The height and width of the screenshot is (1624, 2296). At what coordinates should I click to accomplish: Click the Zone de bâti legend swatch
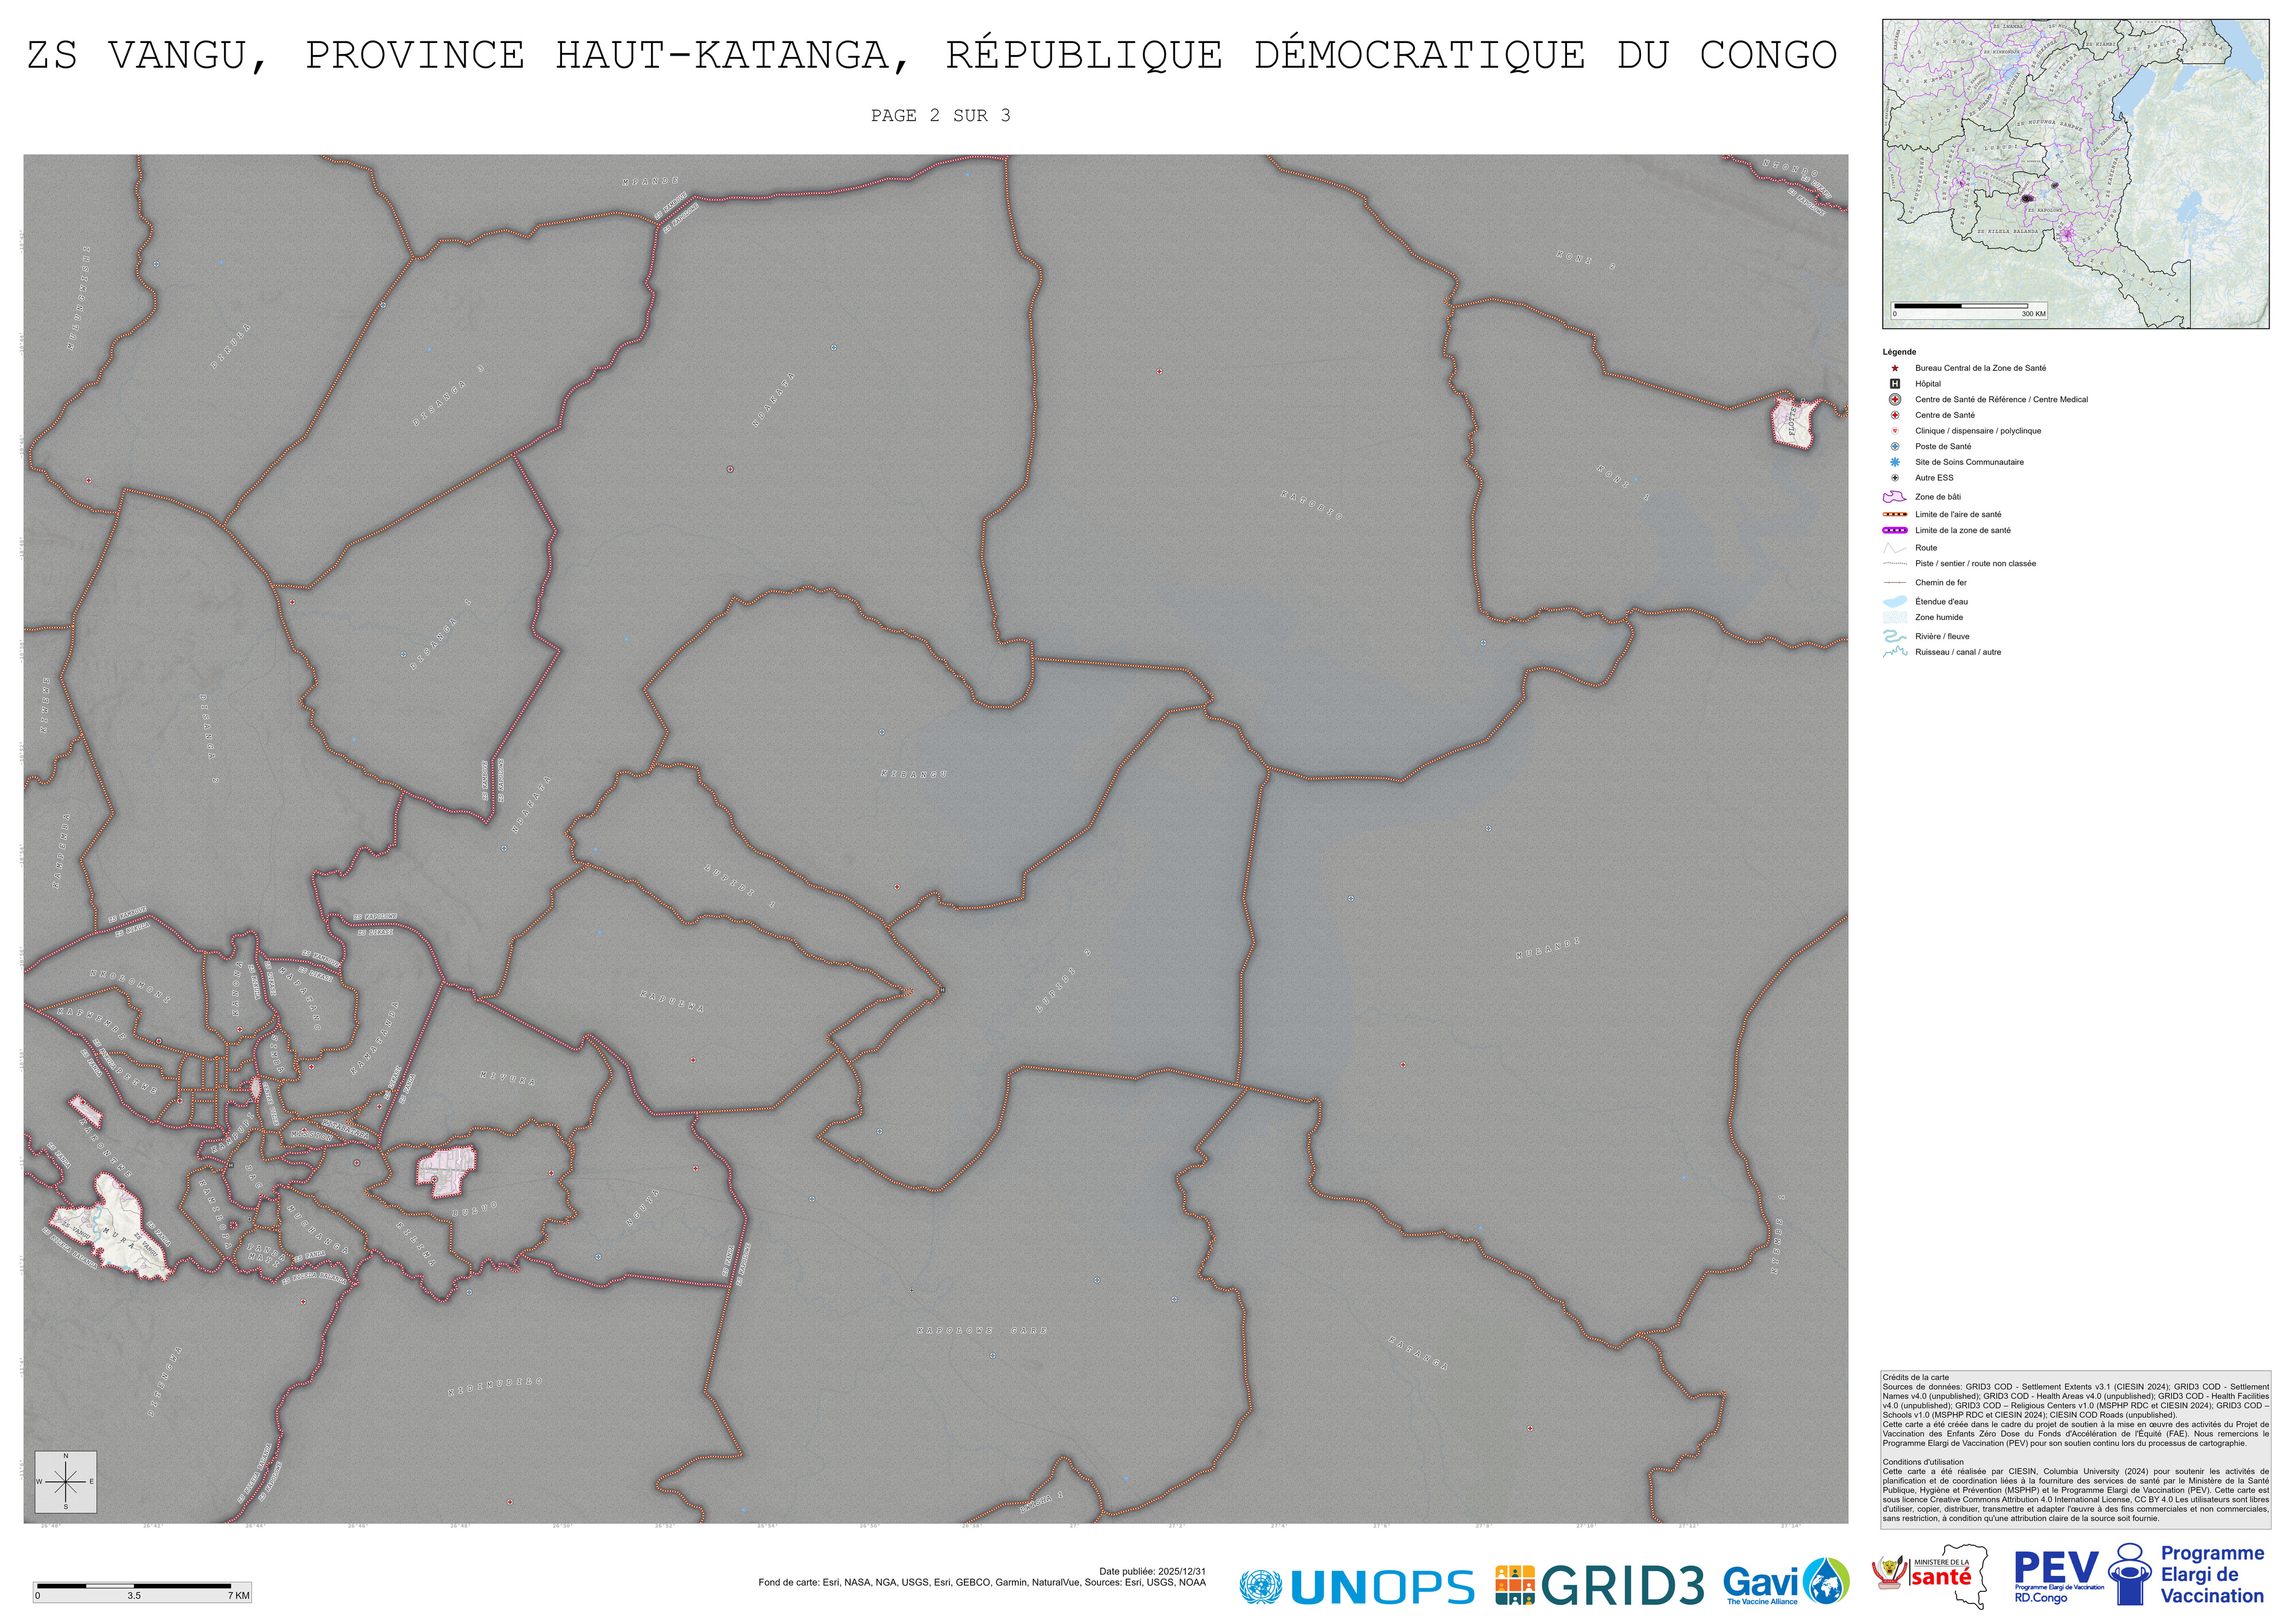pyautogui.click(x=1894, y=497)
